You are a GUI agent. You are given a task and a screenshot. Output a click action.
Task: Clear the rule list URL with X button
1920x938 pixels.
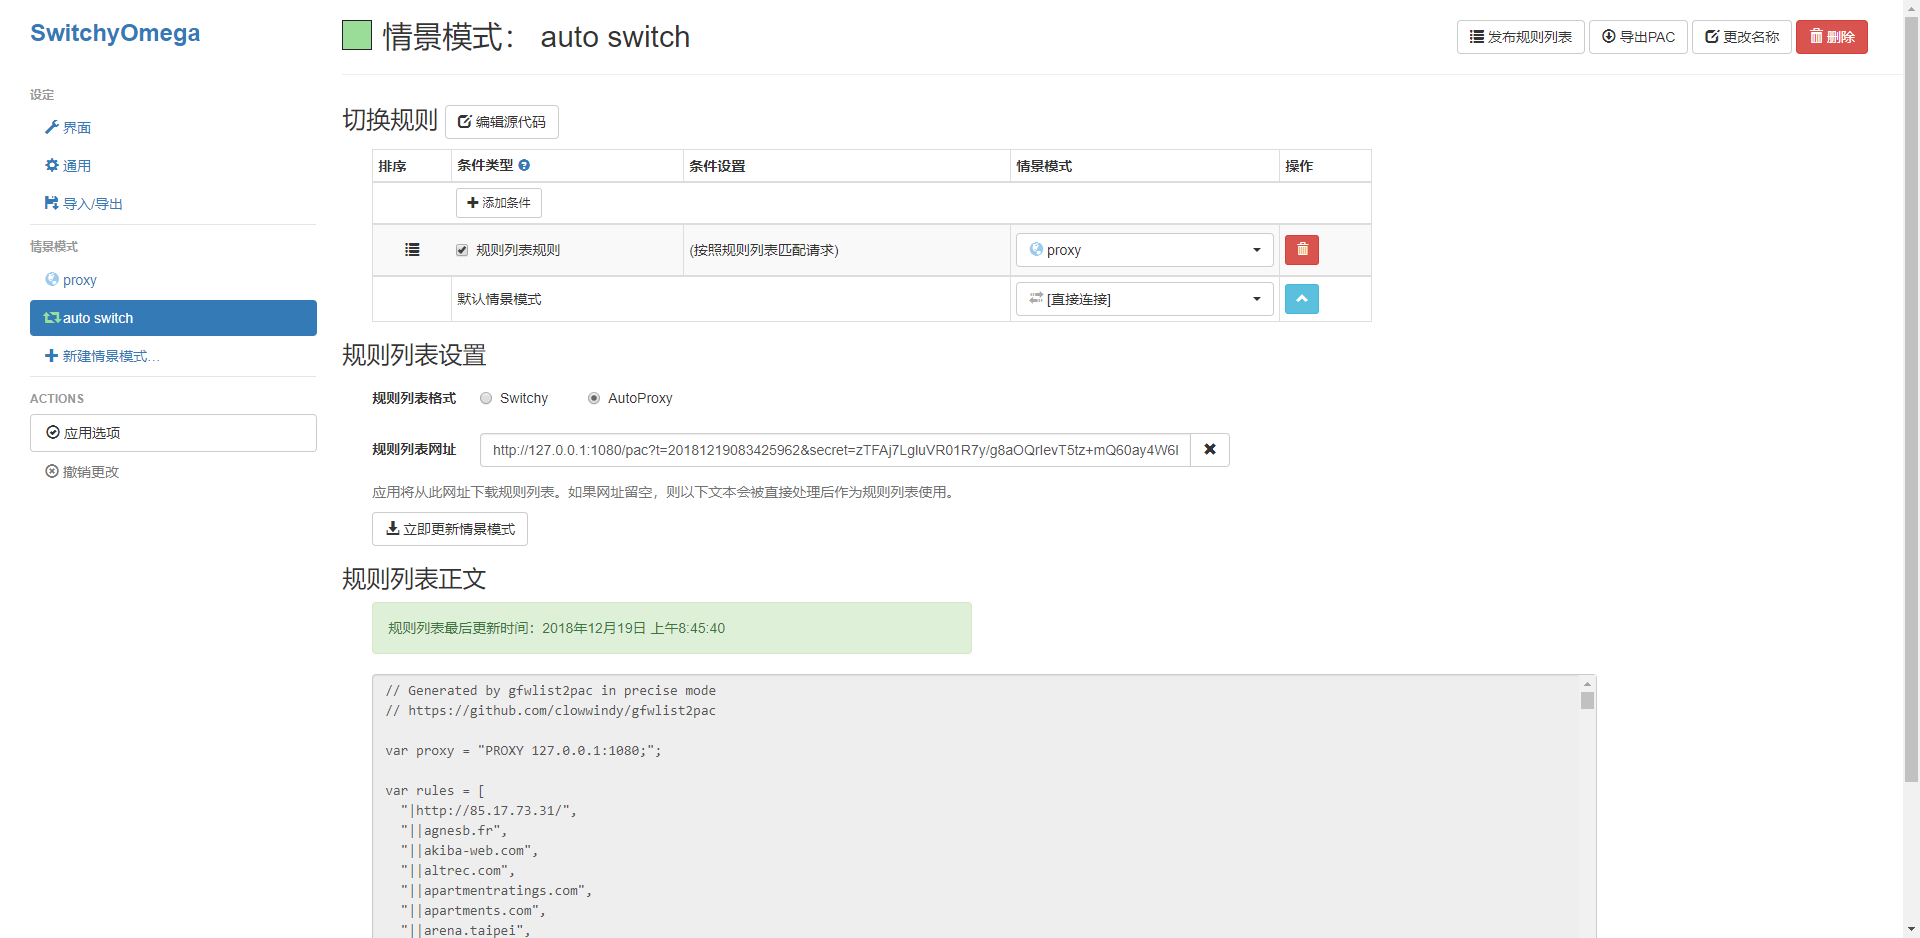point(1210,450)
